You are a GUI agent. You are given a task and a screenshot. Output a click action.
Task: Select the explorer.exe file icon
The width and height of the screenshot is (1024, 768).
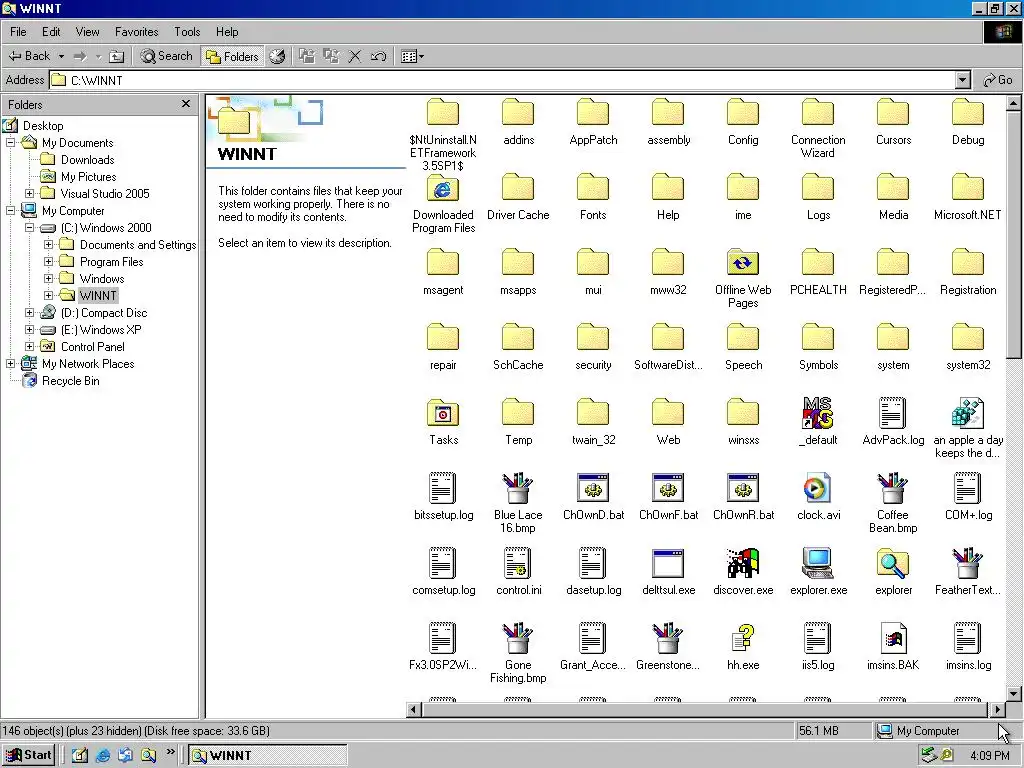point(818,563)
